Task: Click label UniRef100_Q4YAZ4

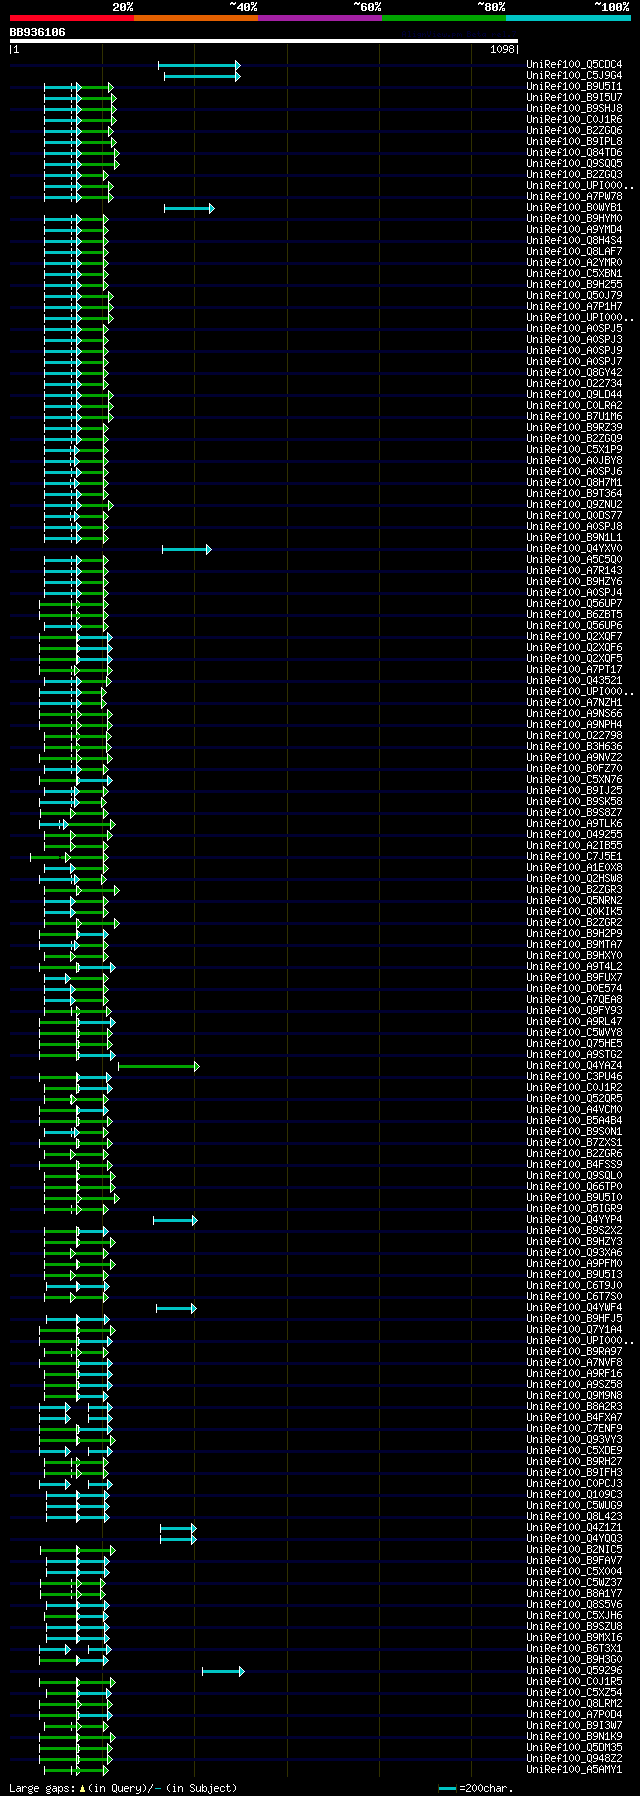Action: tap(574, 1066)
